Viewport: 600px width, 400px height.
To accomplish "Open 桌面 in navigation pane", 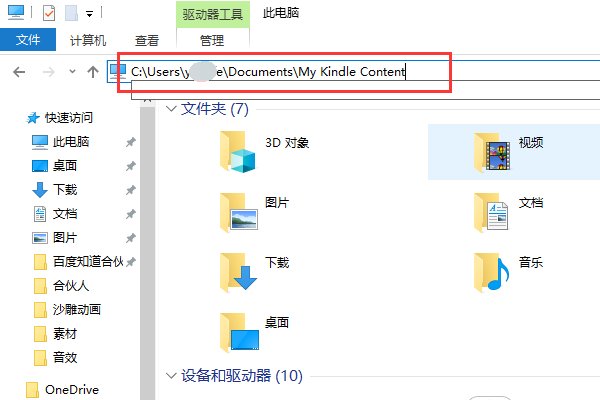I will 65,166.
